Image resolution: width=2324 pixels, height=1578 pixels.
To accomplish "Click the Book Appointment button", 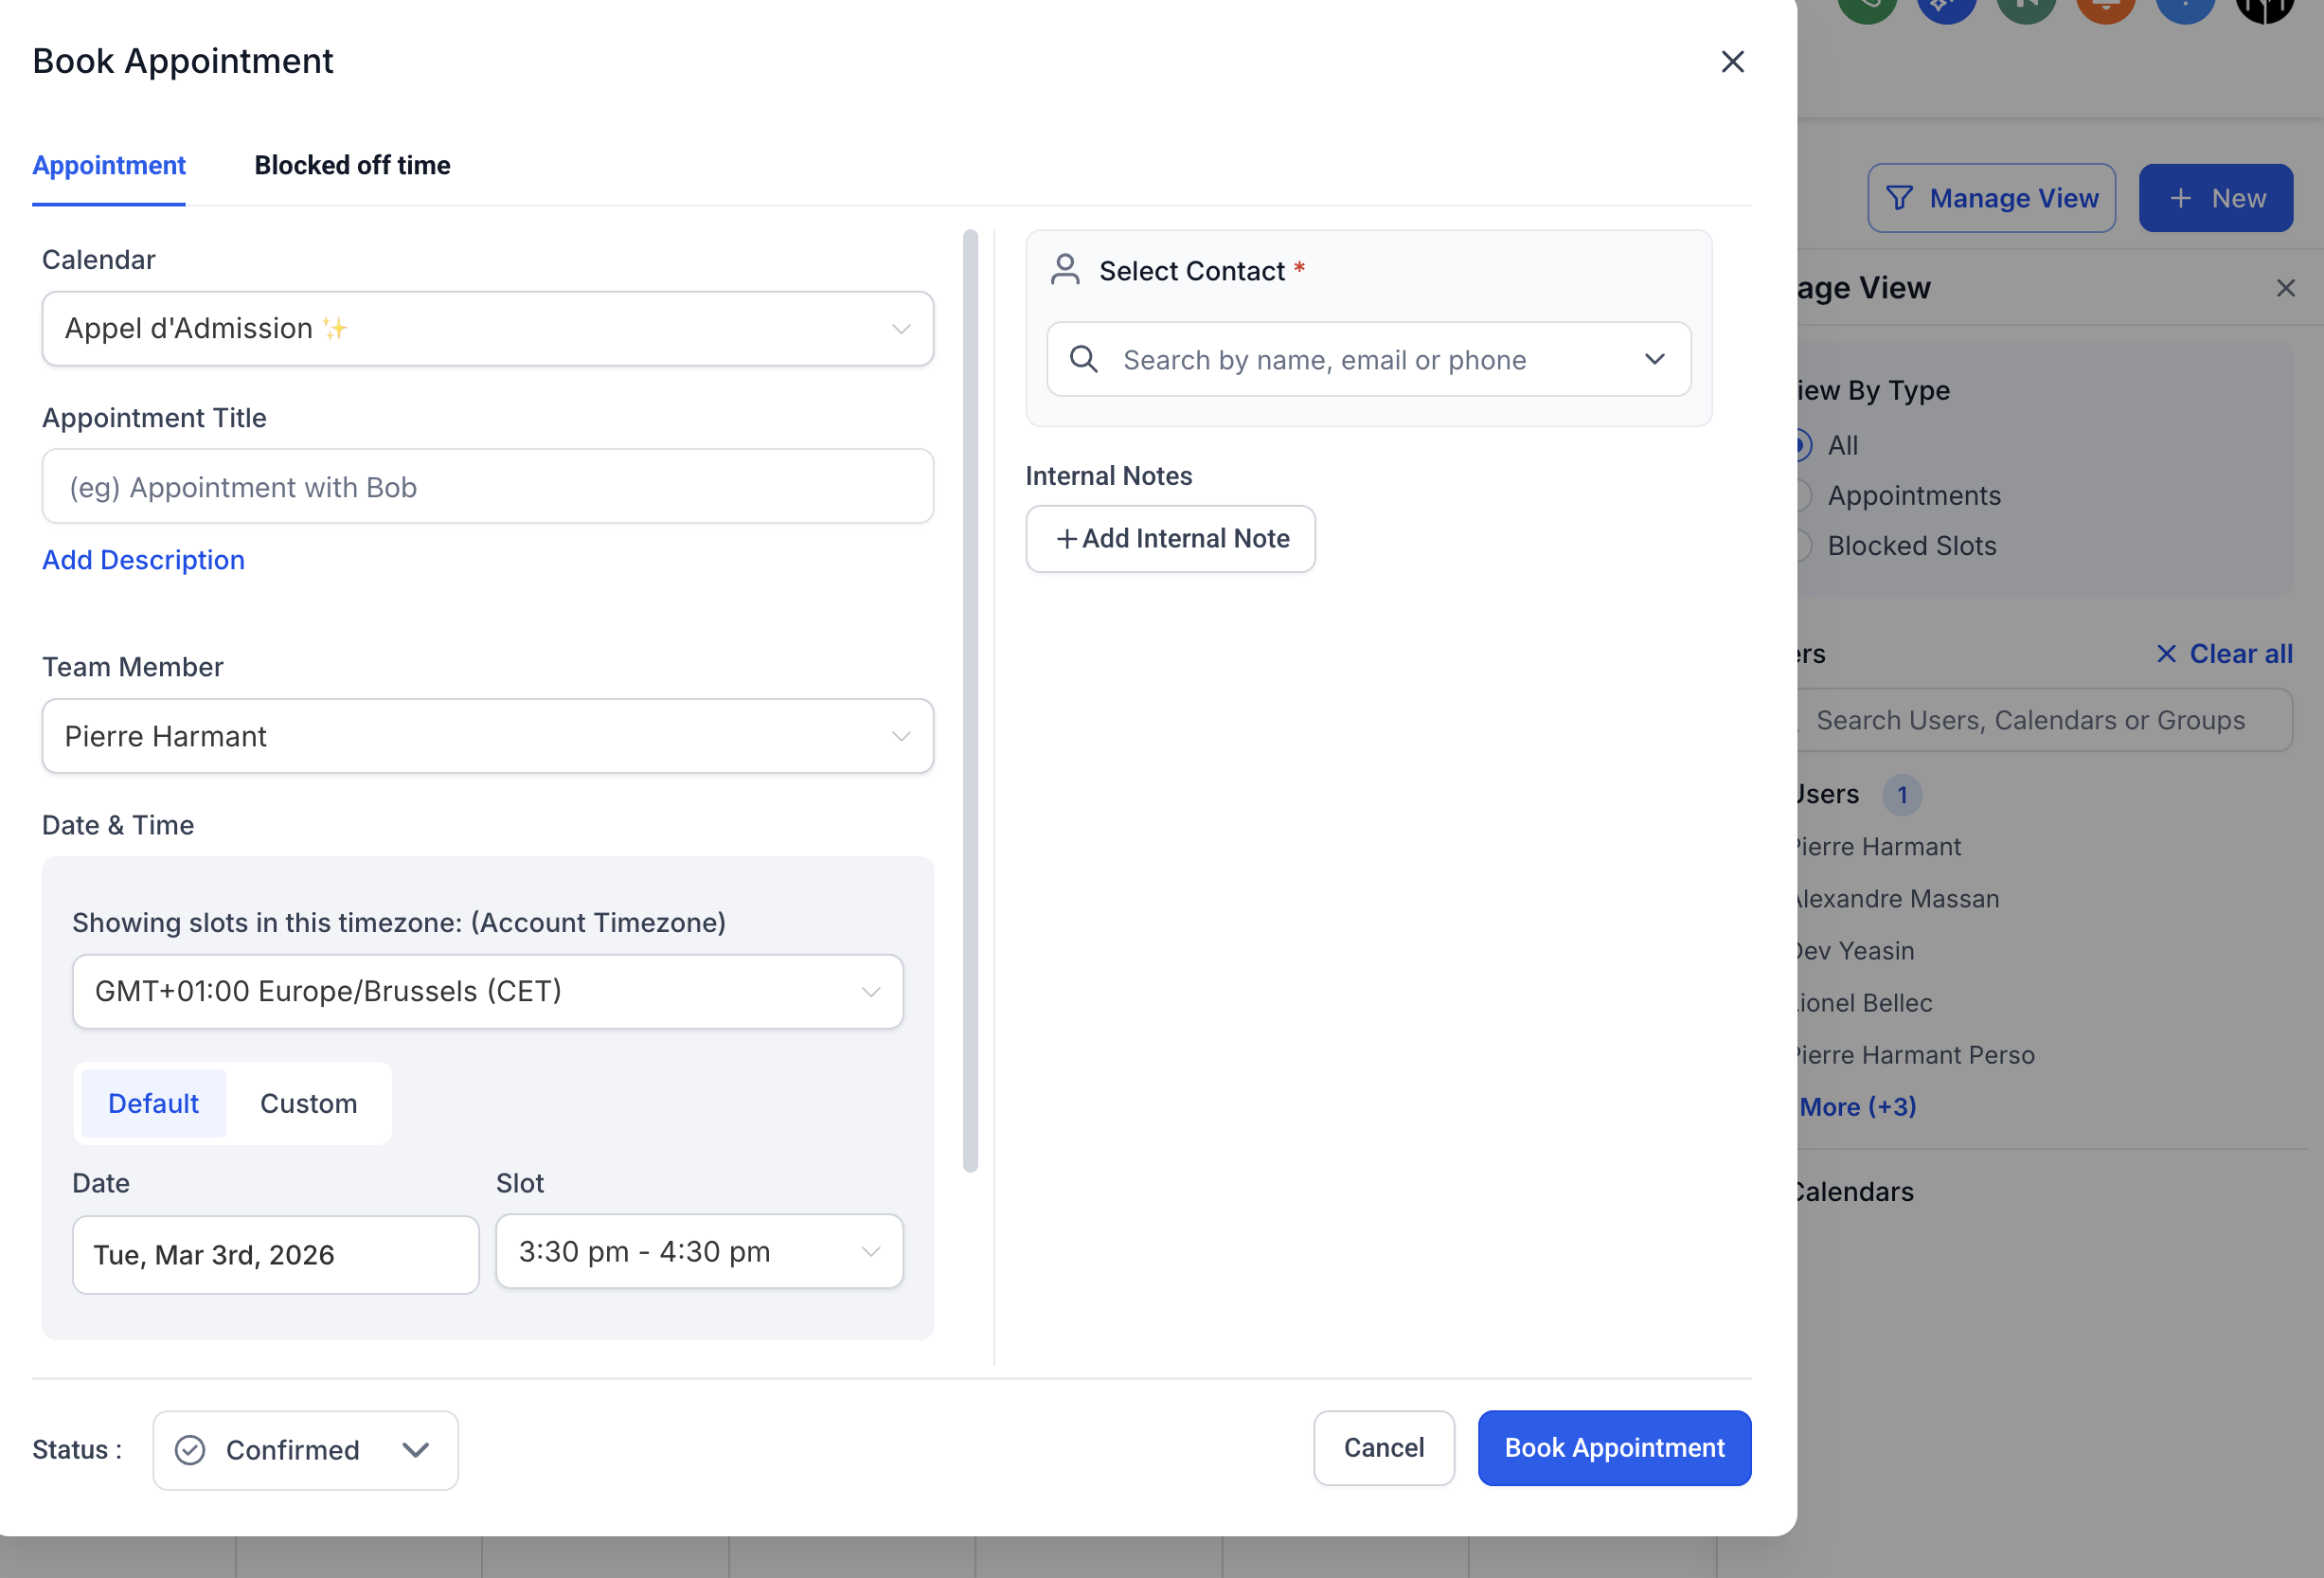I will coord(1614,1448).
